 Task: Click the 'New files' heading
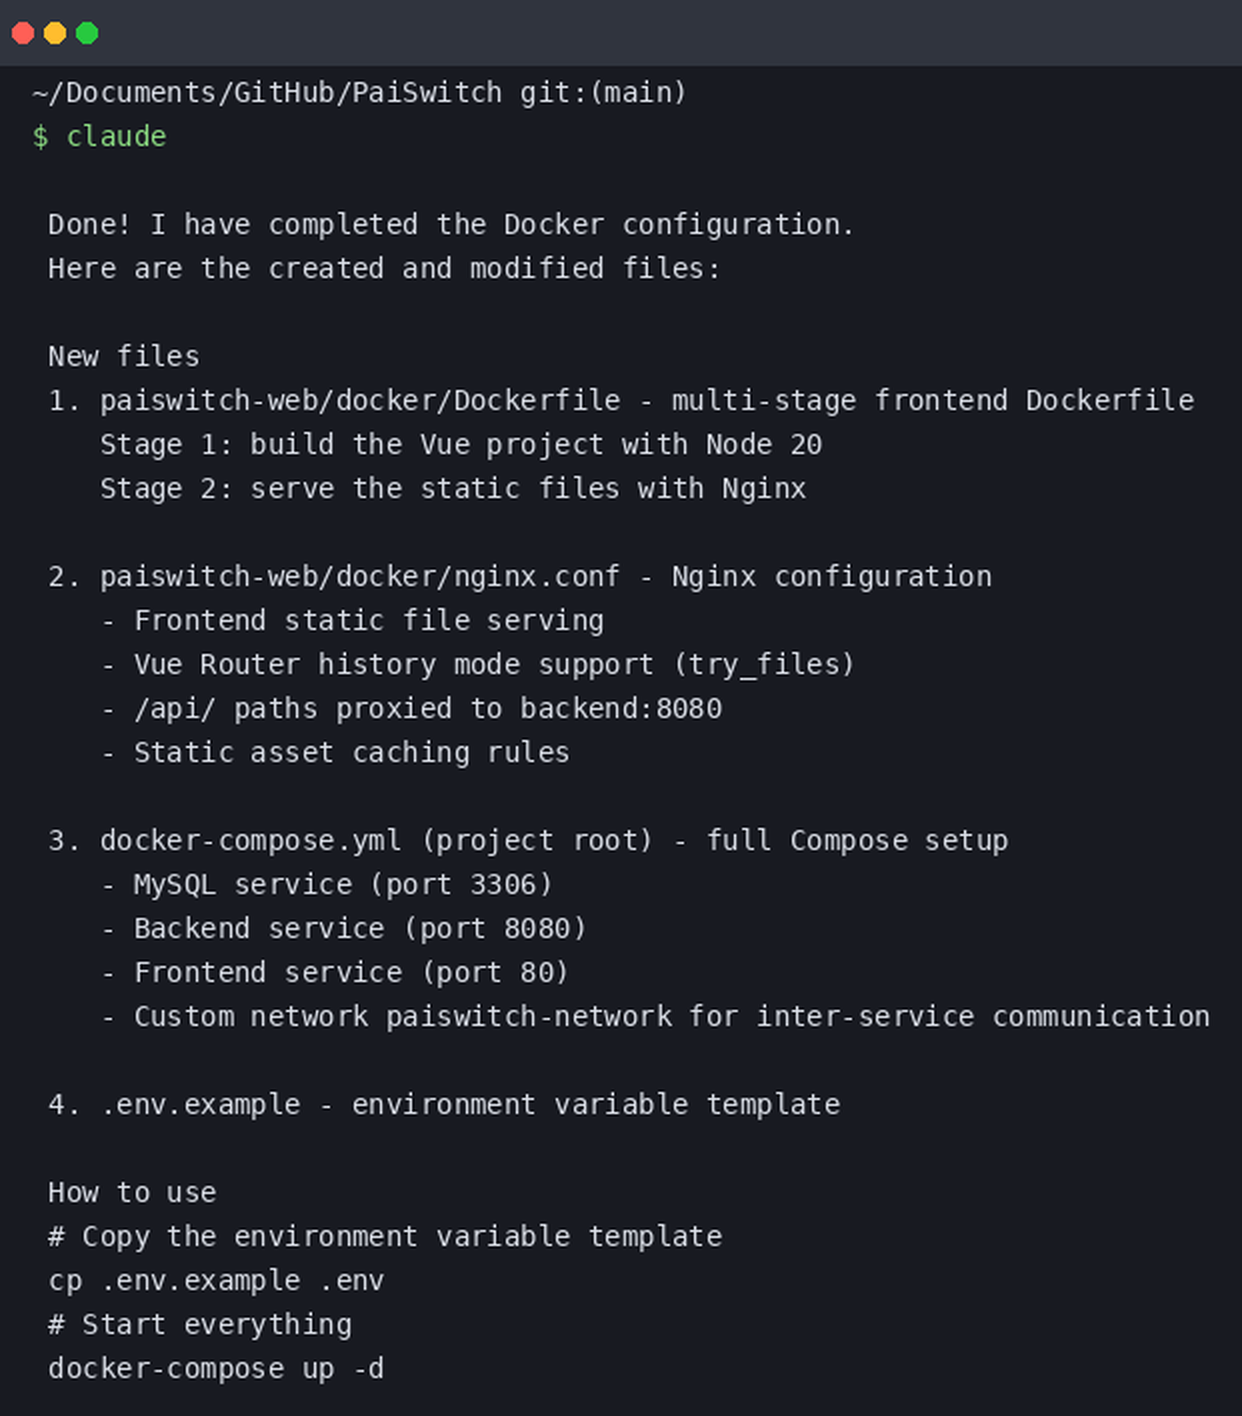[x=124, y=356]
